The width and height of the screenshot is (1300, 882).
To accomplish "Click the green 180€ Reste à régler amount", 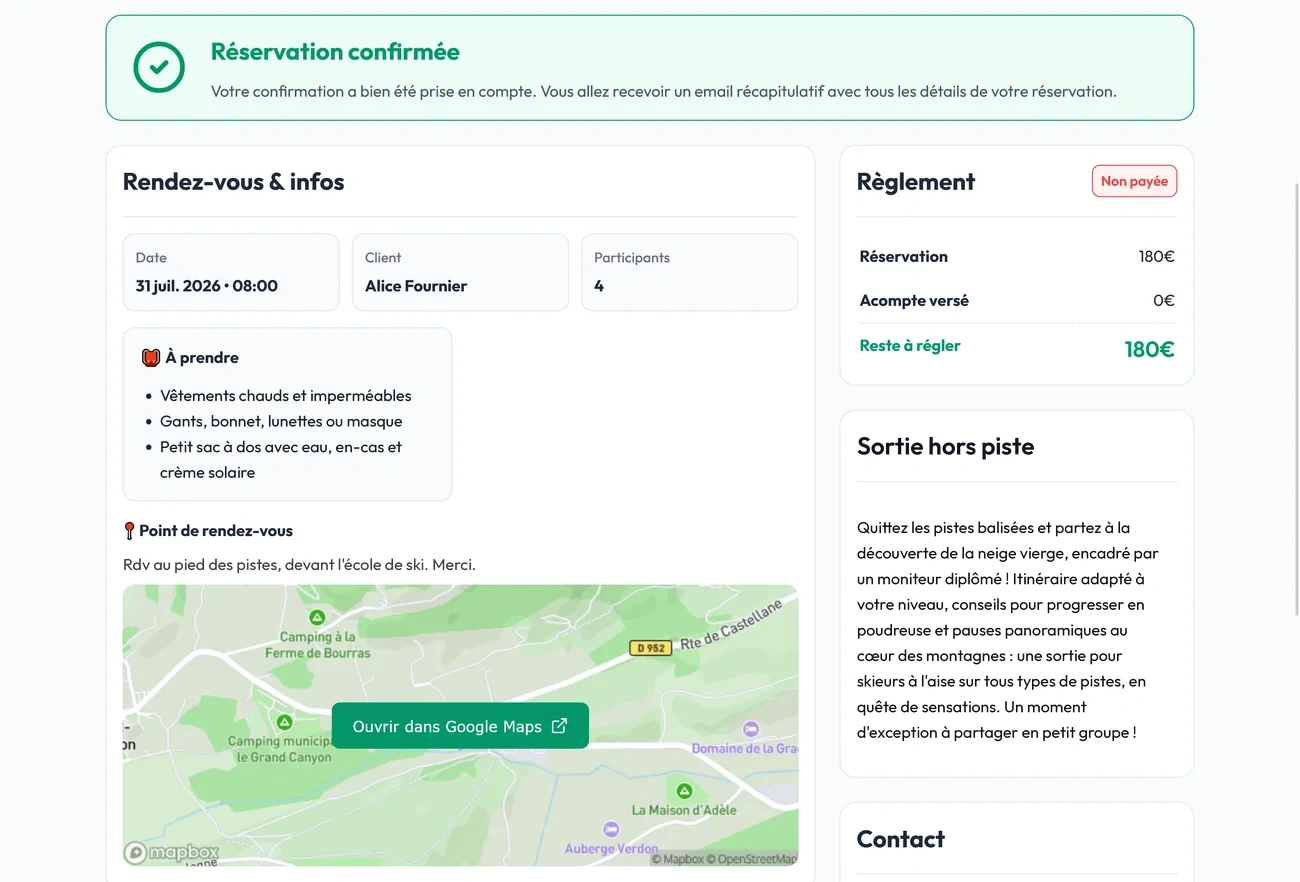I will [1150, 349].
